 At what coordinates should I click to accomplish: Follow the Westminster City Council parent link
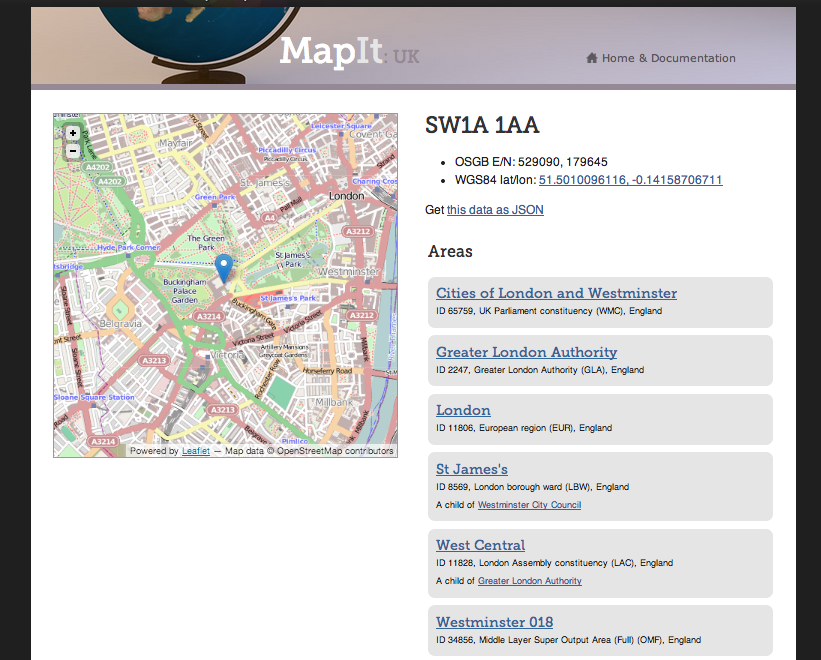point(529,505)
